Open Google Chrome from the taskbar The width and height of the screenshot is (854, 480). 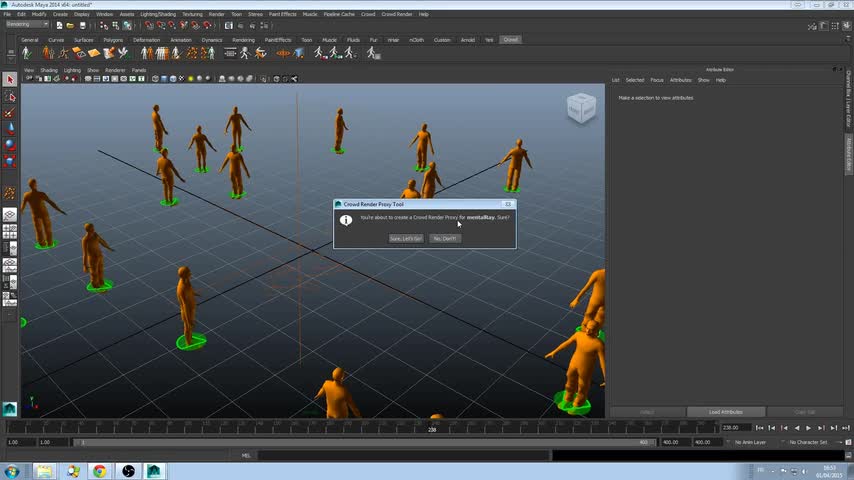pyautogui.click(x=100, y=471)
